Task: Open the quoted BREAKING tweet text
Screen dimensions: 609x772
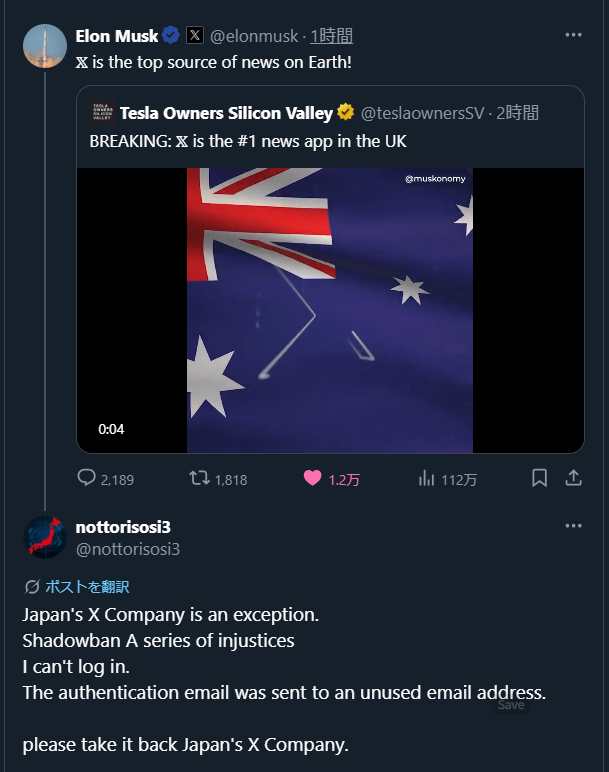Action: [x=248, y=141]
